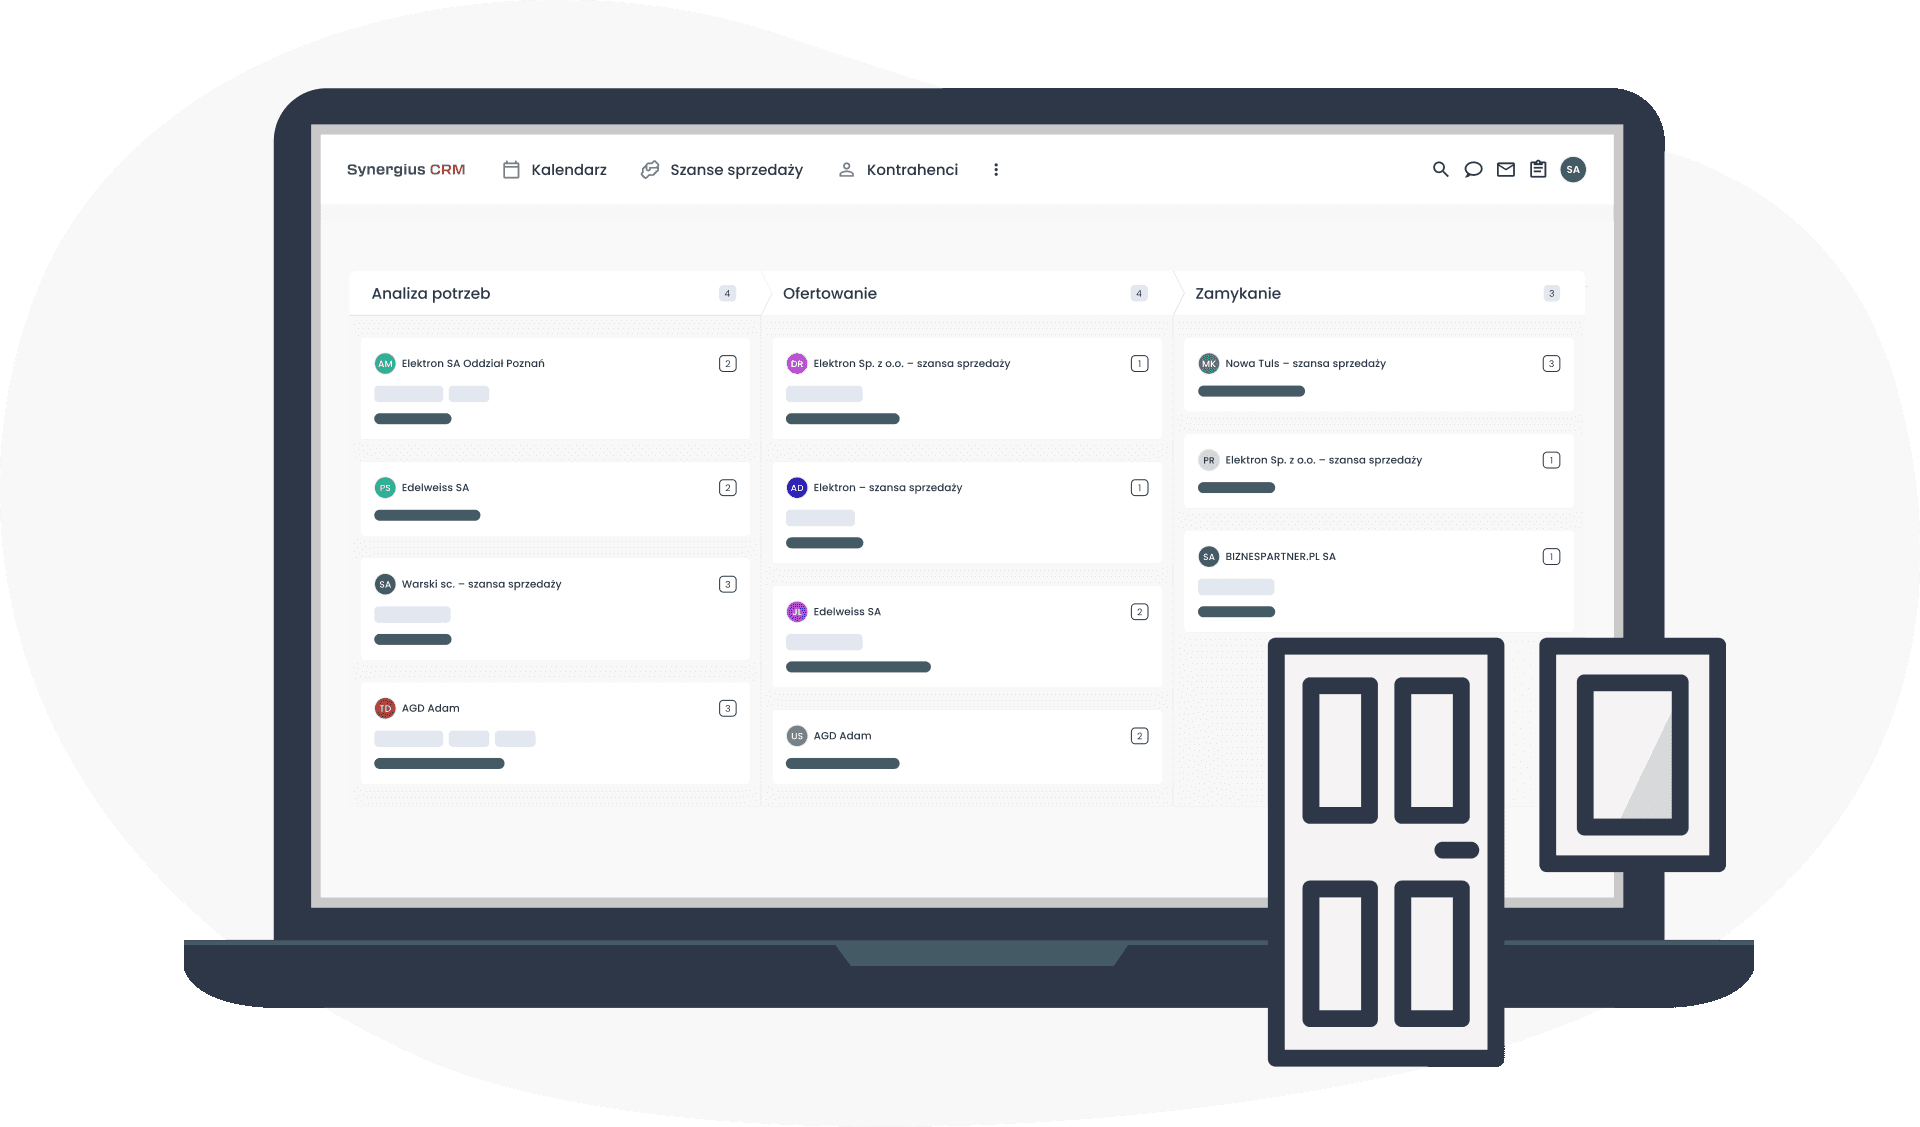Open the BIZNESPARTNER.PL SA card
Image resolution: width=1920 pixels, height=1127 pixels.
[x=1379, y=581]
